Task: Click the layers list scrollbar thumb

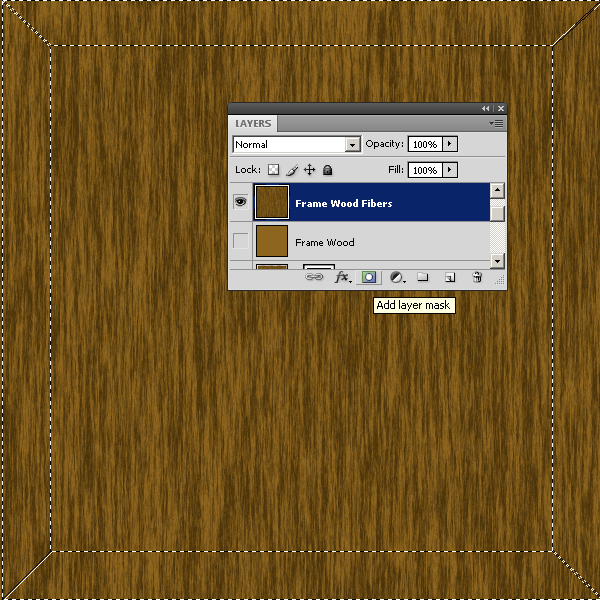Action: [497, 214]
